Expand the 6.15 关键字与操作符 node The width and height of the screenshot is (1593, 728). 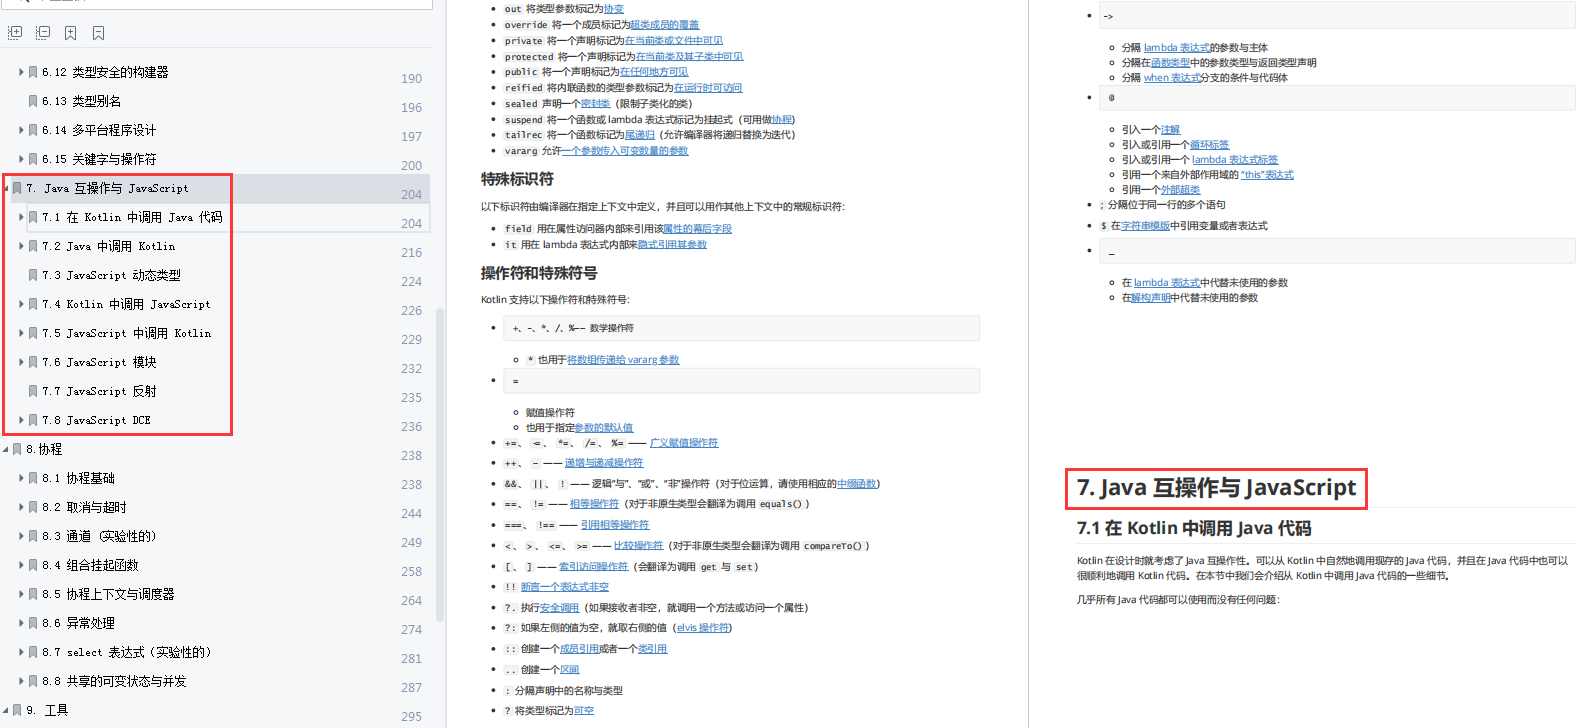pos(21,159)
